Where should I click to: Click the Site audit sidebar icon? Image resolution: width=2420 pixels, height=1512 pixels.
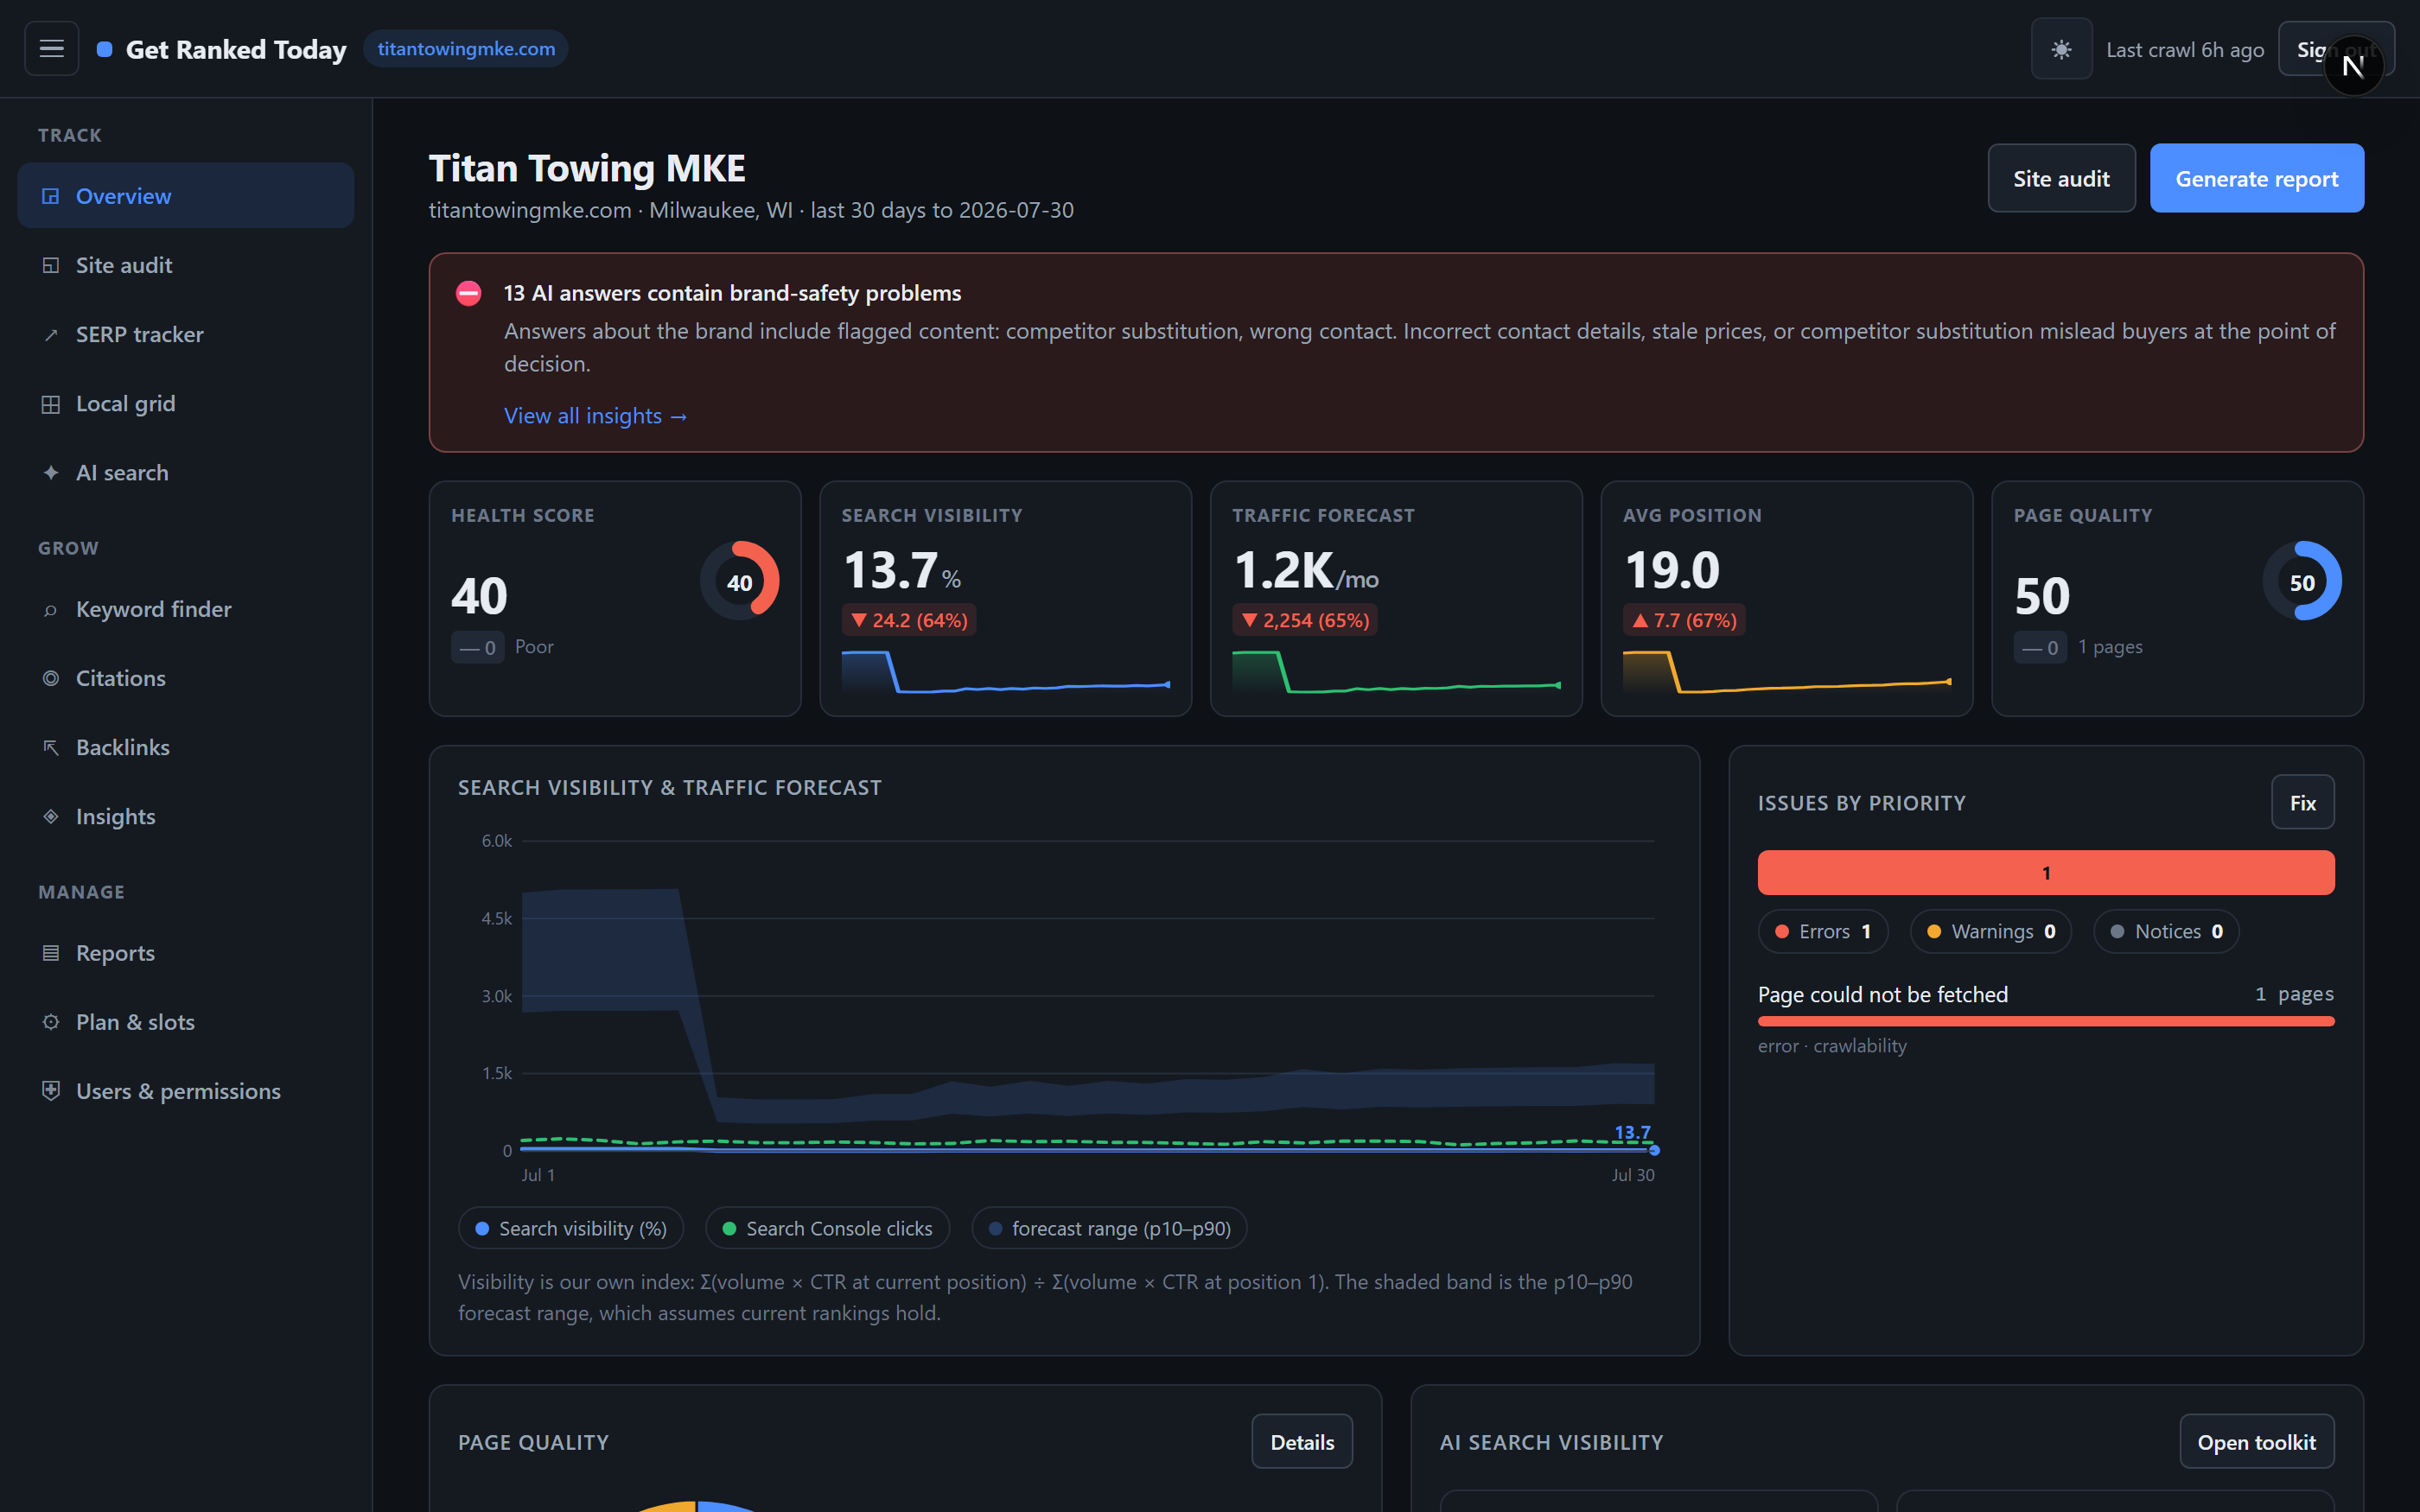point(50,265)
